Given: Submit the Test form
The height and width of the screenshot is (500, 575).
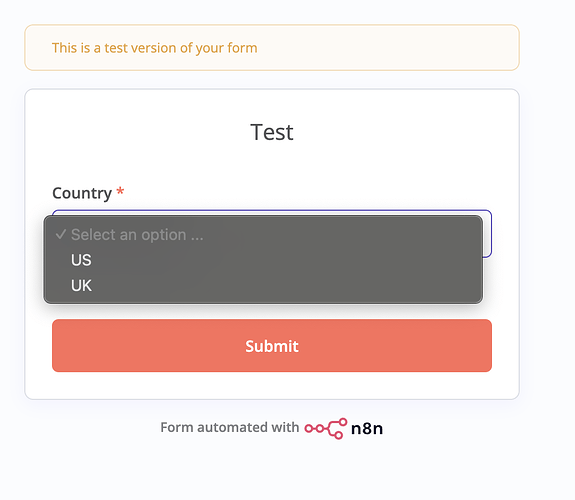Looking at the screenshot, I should coord(272,346).
